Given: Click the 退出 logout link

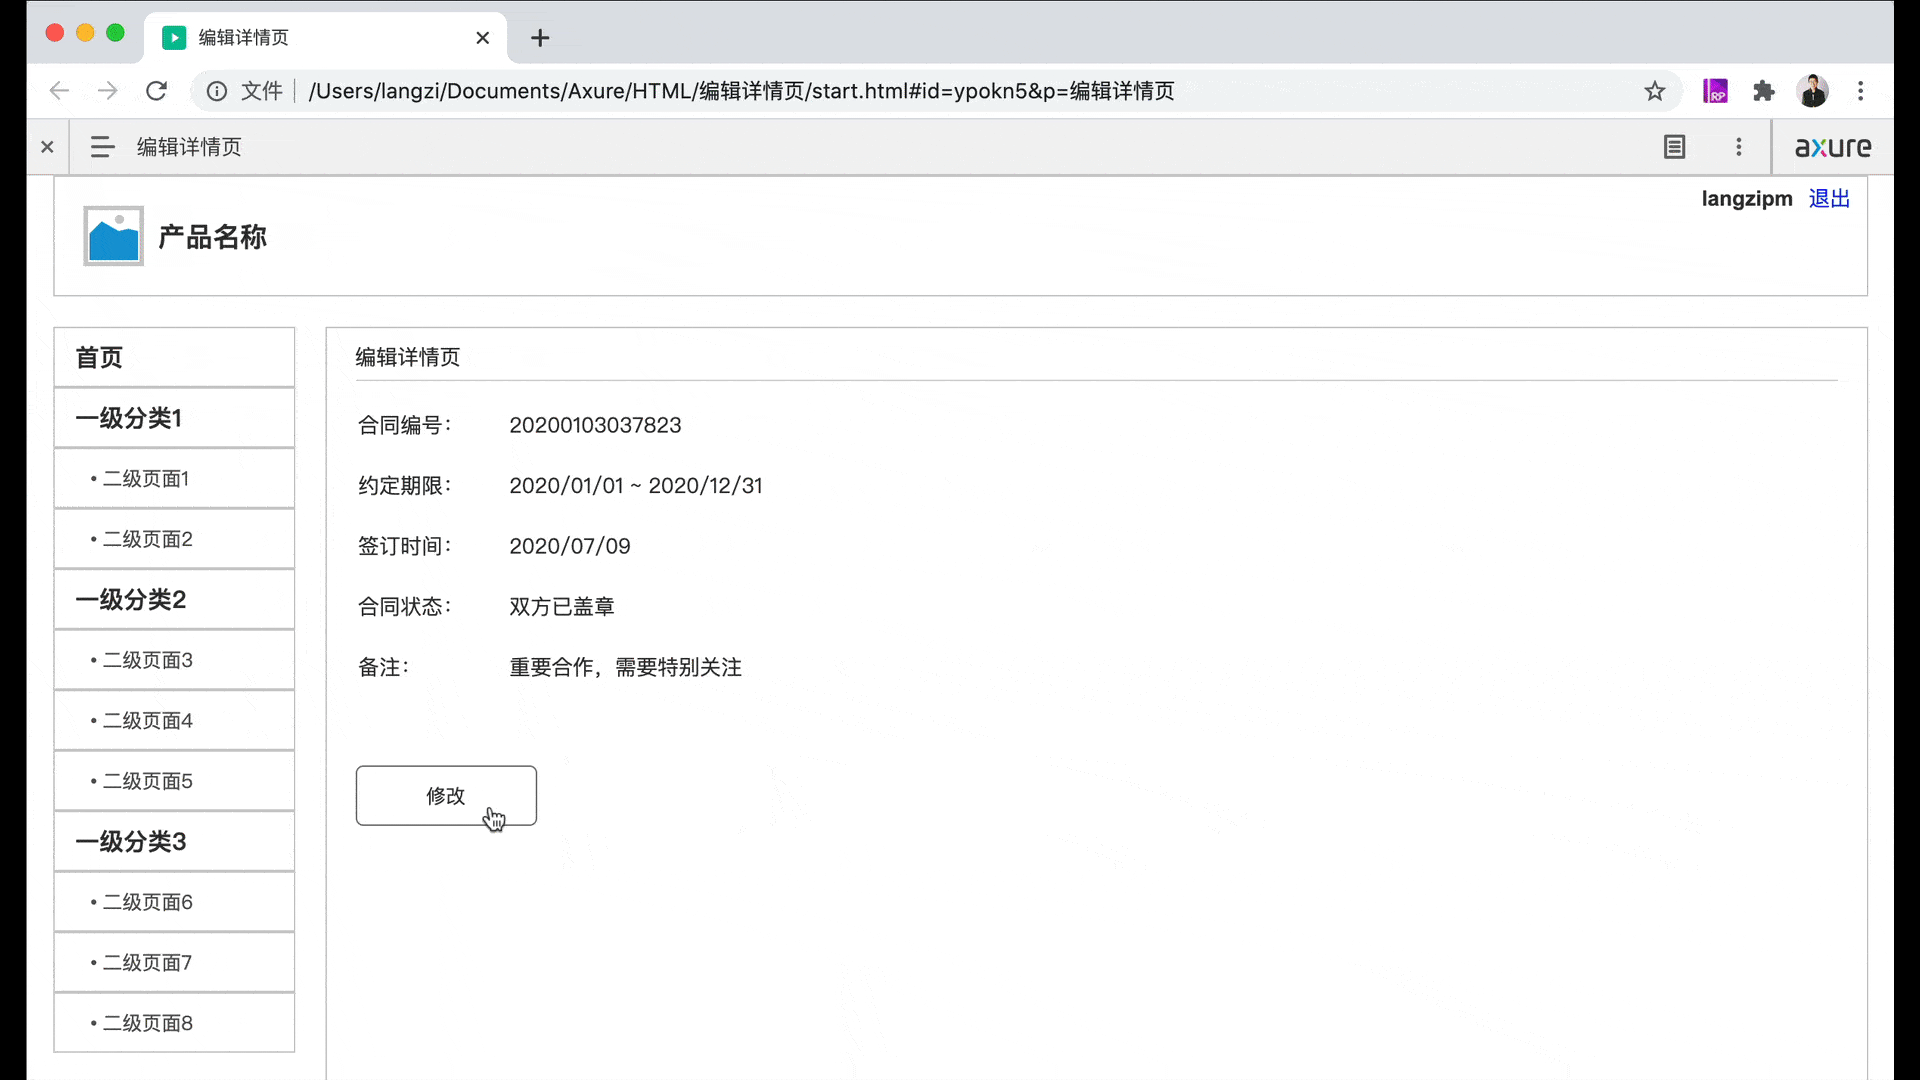Looking at the screenshot, I should pos(1829,199).
